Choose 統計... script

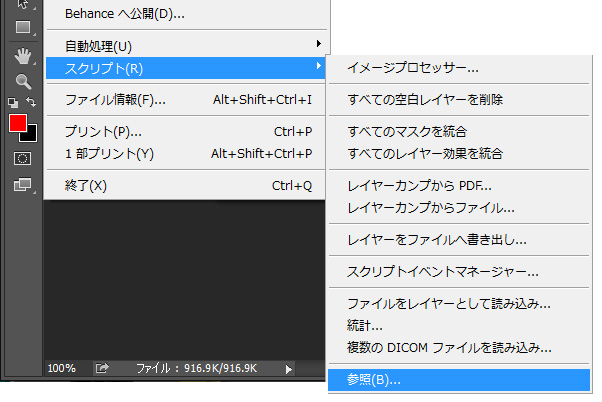click(459, 326)
